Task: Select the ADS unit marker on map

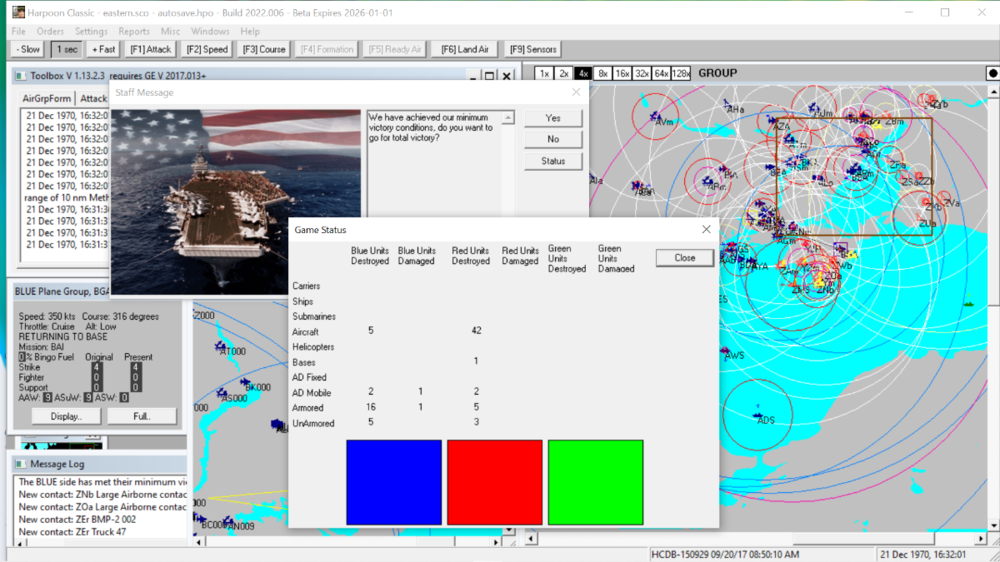Action: pos(758,415)
